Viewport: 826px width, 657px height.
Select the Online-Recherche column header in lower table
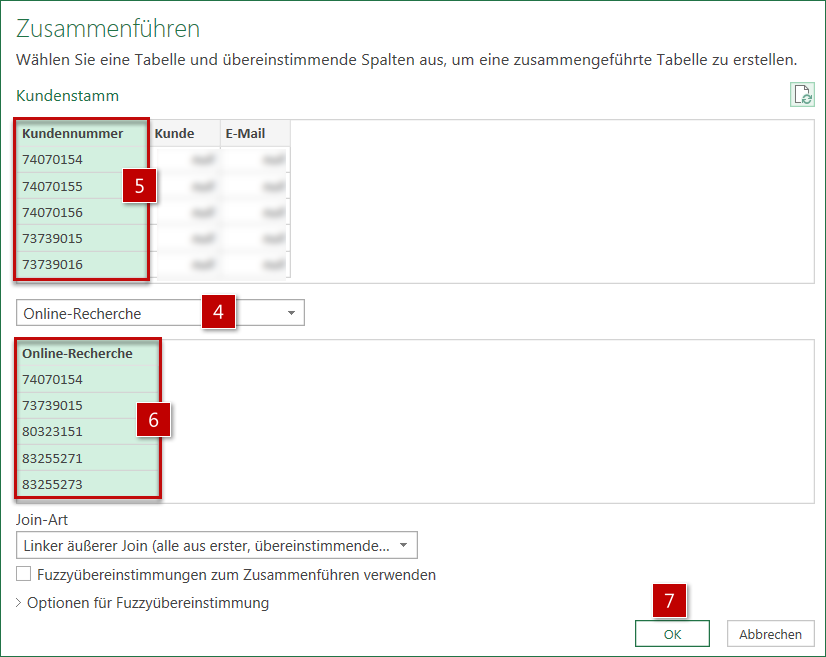point(88,354)
